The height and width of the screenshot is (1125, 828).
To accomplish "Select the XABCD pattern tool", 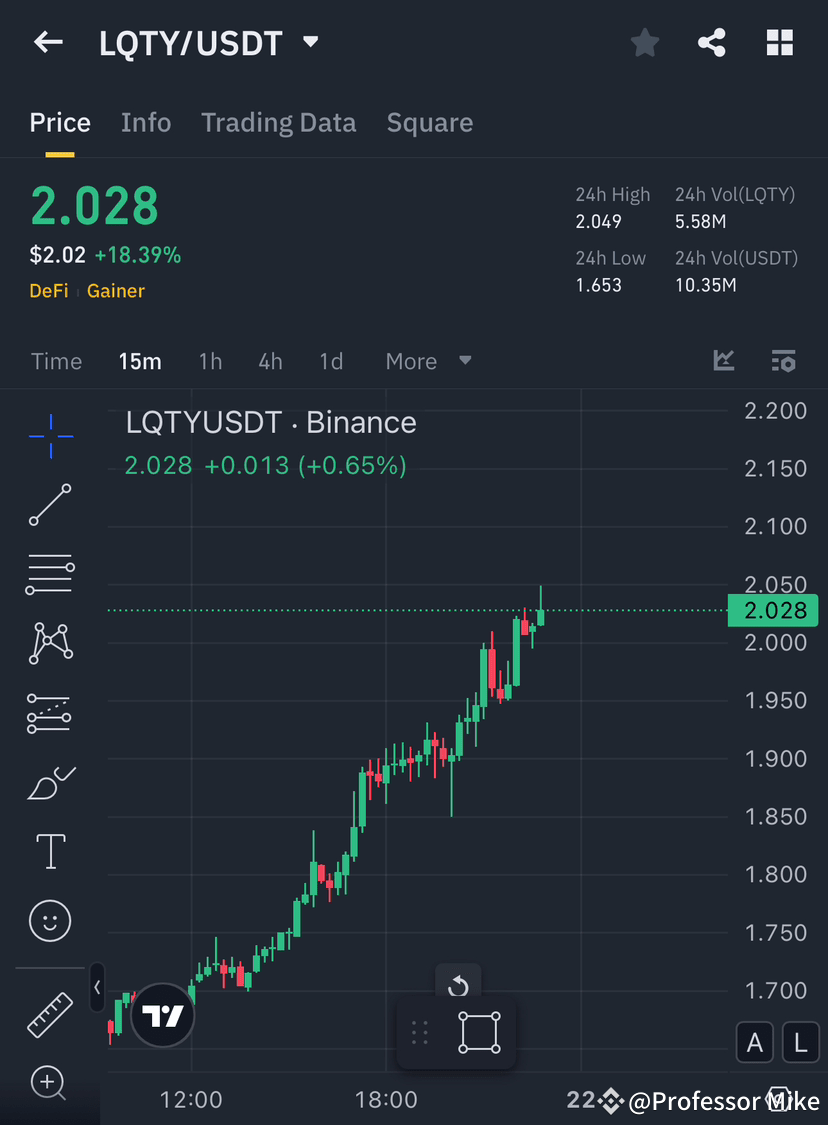I will click(x=50, y=643).
